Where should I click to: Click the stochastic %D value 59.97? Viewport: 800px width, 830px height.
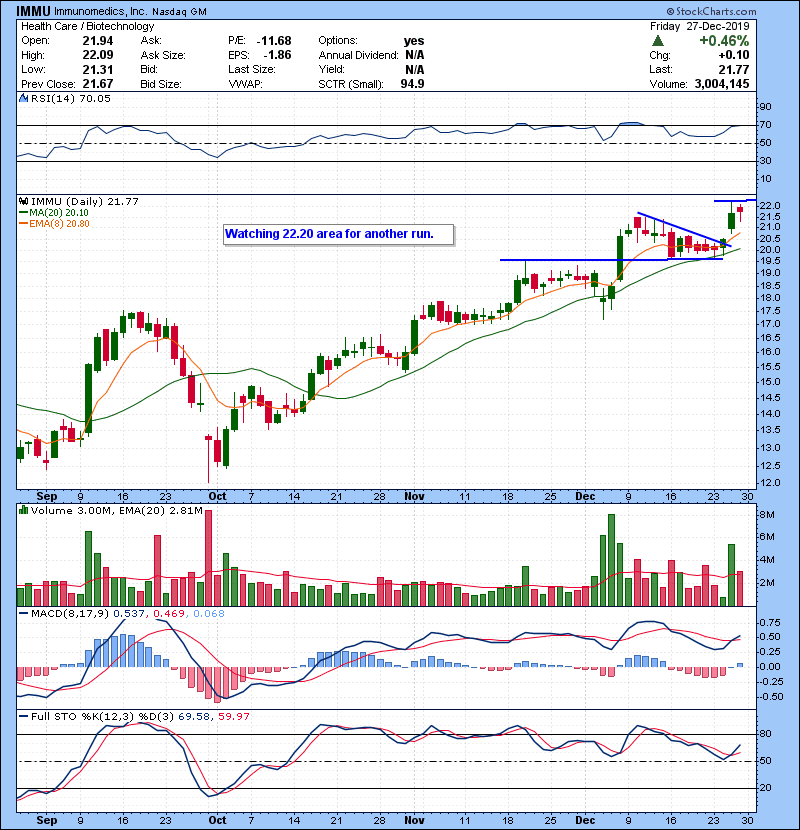click(233, 717)
